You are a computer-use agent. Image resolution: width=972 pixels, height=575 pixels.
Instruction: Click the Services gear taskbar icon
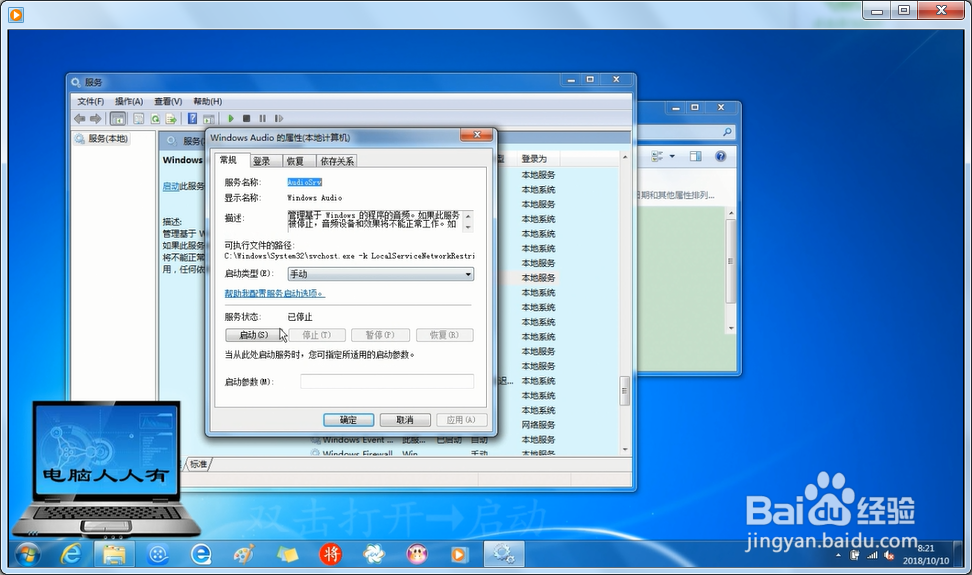pyautogui.click(x=504, y=554)
